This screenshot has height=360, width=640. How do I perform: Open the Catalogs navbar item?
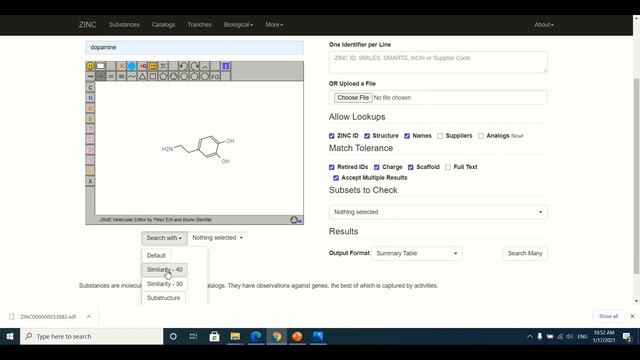(163, 24)
